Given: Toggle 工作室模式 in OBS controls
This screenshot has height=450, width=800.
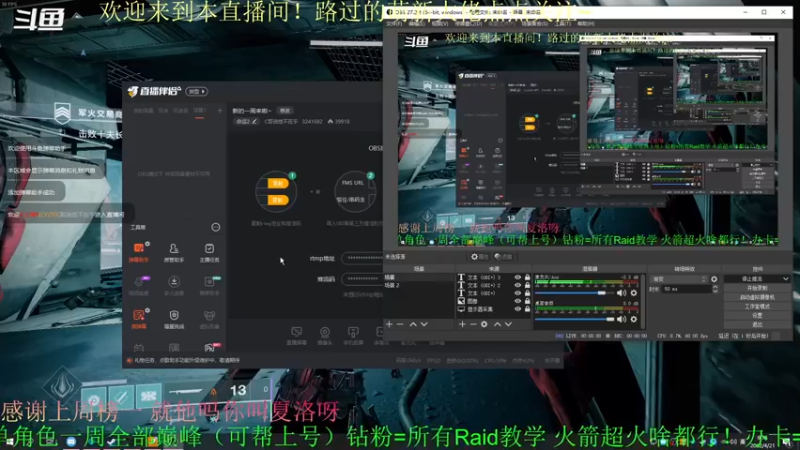Looking at the screenshot, I should click(x=757, y=307).
